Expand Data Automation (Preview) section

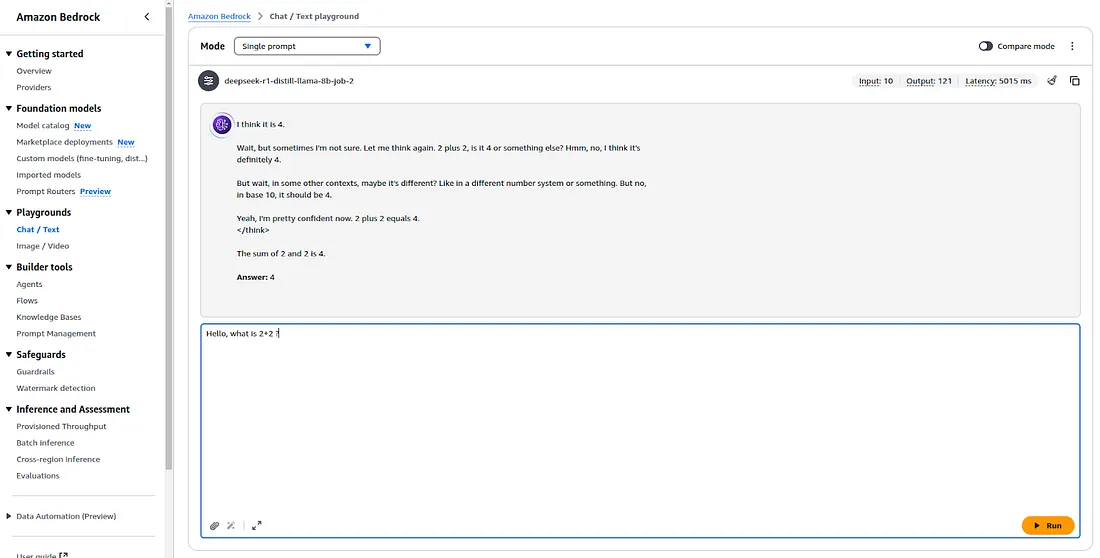pos(9,517)
